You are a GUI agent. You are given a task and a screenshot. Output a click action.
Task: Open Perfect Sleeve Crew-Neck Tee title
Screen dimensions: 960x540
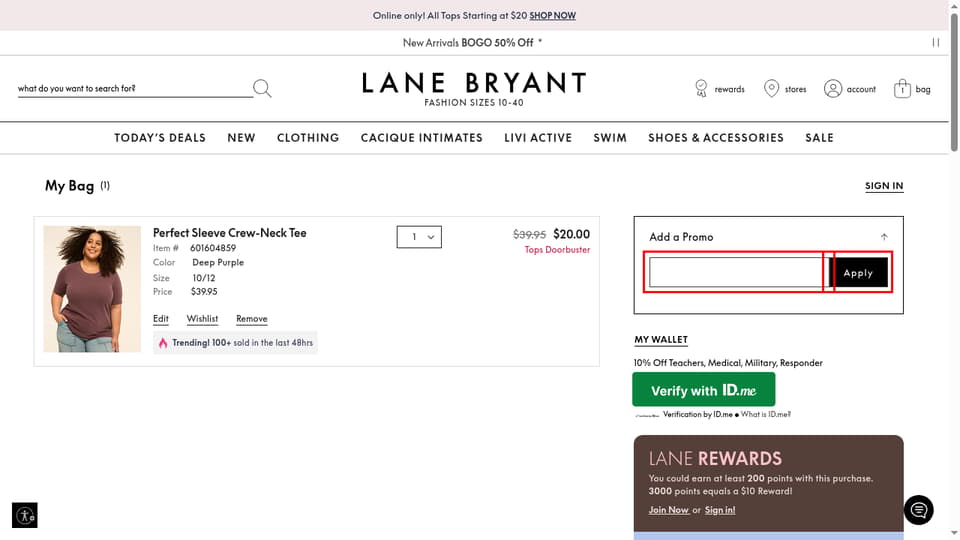[x=230, y=233]
